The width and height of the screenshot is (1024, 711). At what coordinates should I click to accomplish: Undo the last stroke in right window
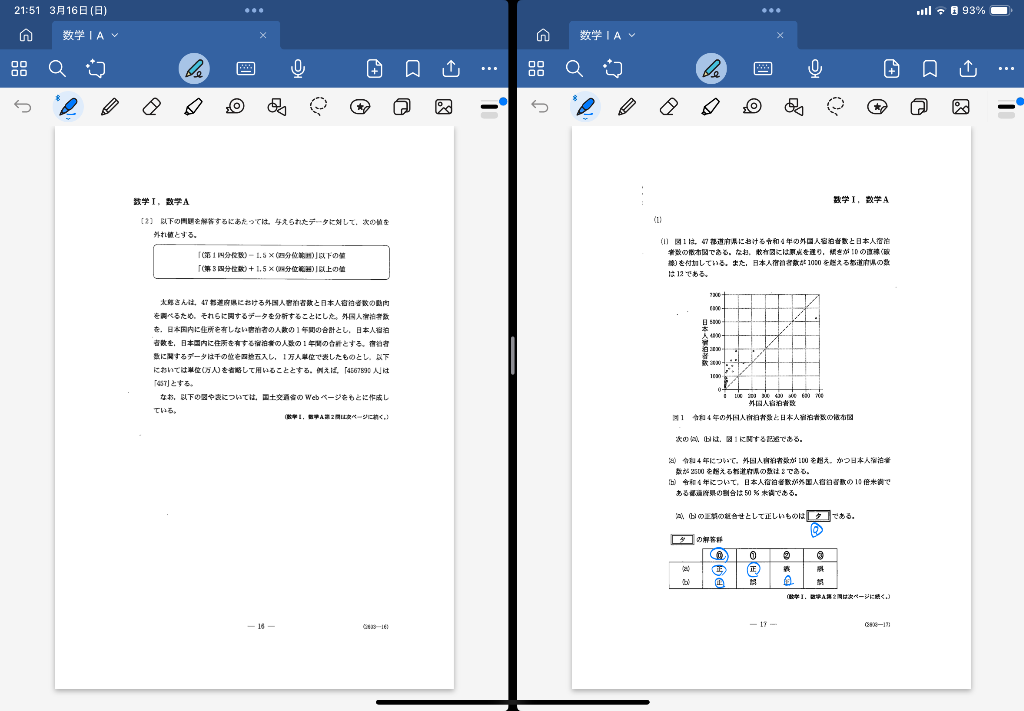[x=540, y=107]
